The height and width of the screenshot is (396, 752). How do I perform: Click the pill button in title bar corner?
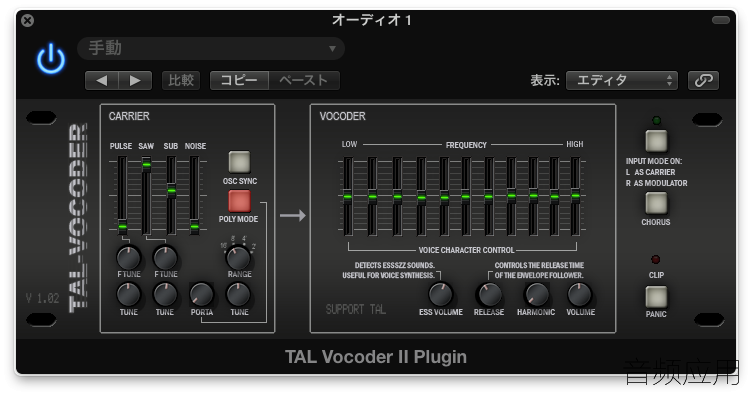(720, 20)
